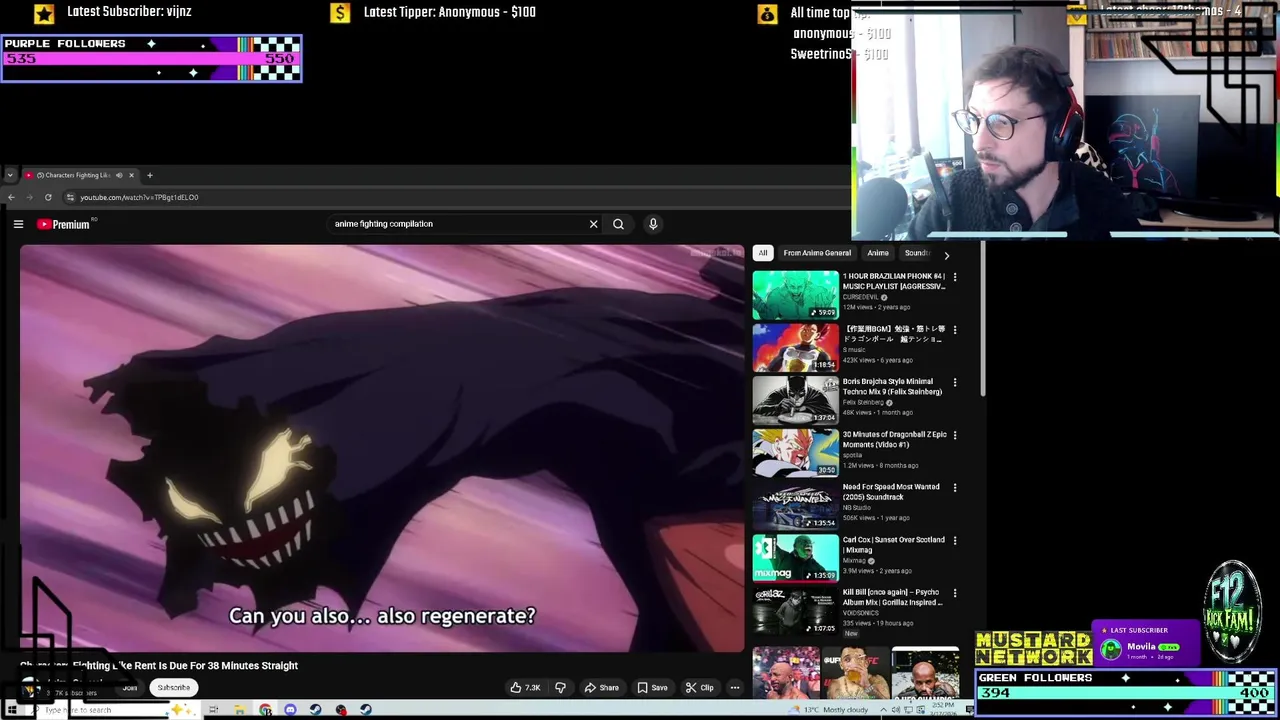Dislike the video with thumbs down
The image size is (1280, 720).
click(x=560, y=687)
